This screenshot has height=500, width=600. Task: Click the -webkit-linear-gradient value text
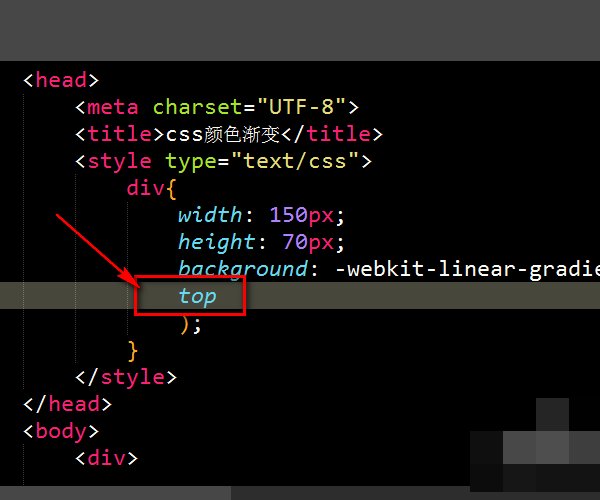pyautogui.click(x=467, y=269)
